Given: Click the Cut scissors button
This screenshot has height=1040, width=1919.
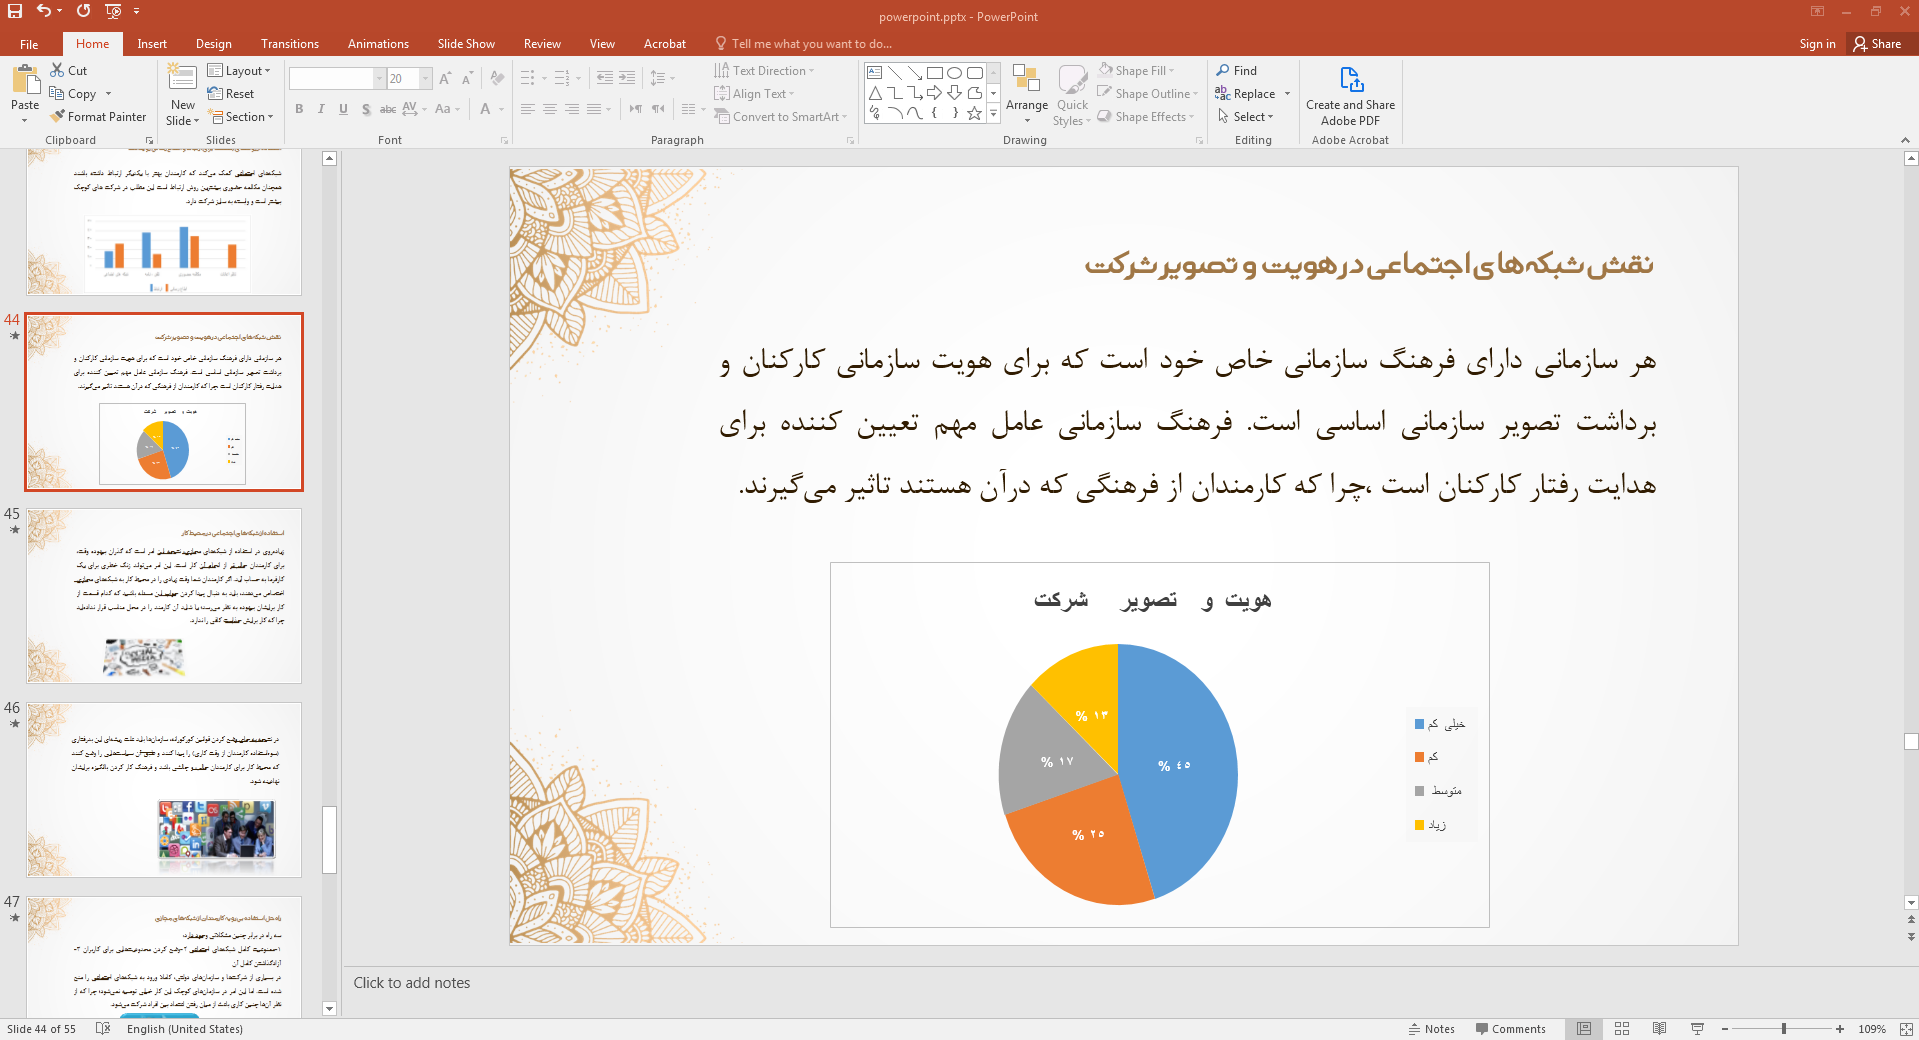Looking at the screenshot, I should coord(68,71).
